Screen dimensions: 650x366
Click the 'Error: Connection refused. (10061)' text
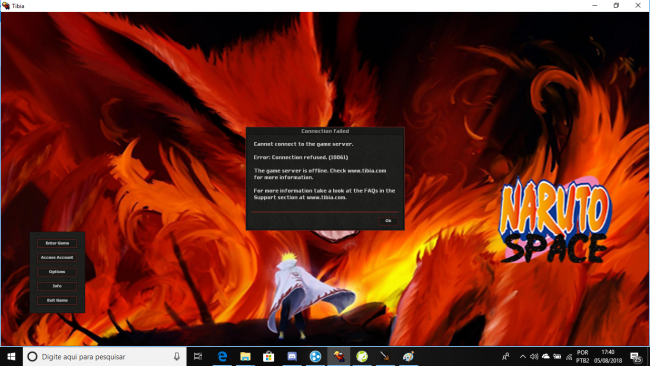(x=301, y=158)
